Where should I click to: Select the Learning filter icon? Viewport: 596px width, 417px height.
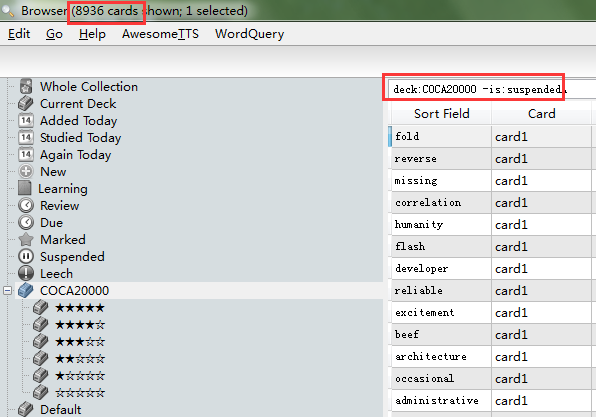(25, 188)
